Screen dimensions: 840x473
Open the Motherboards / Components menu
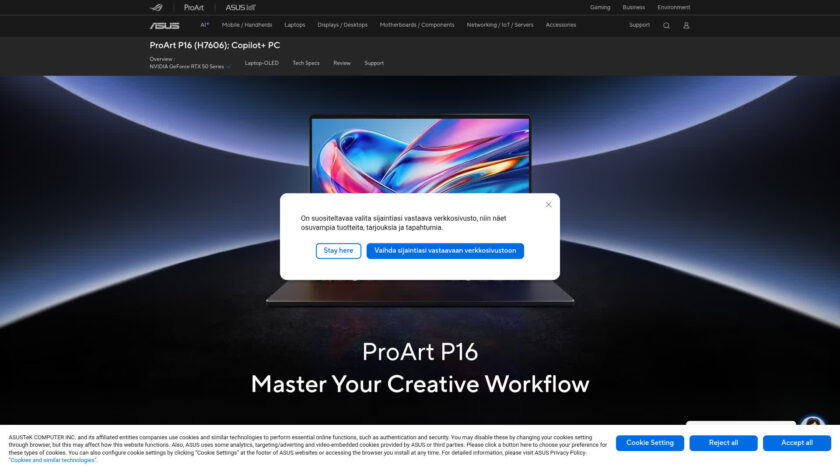pyautogui.click(x=417, y=25)
